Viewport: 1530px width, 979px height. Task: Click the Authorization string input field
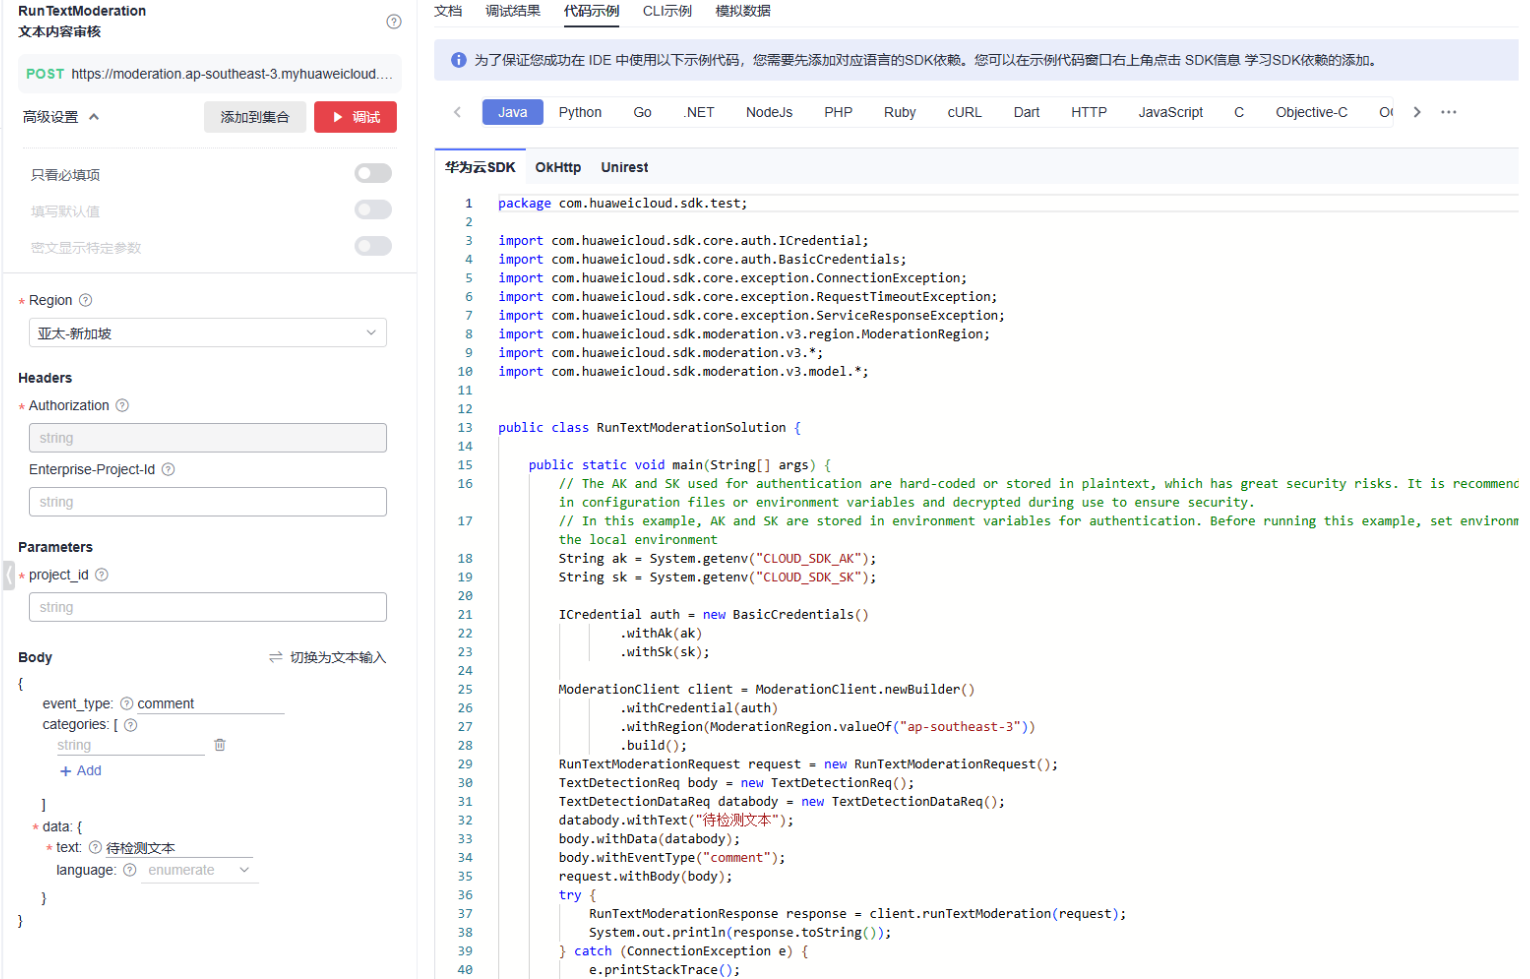pyautogui.click(x=208, y=438)
